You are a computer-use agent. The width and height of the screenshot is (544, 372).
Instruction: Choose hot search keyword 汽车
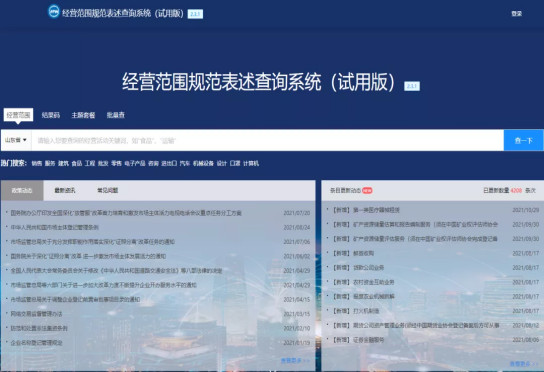pos(185,163)
